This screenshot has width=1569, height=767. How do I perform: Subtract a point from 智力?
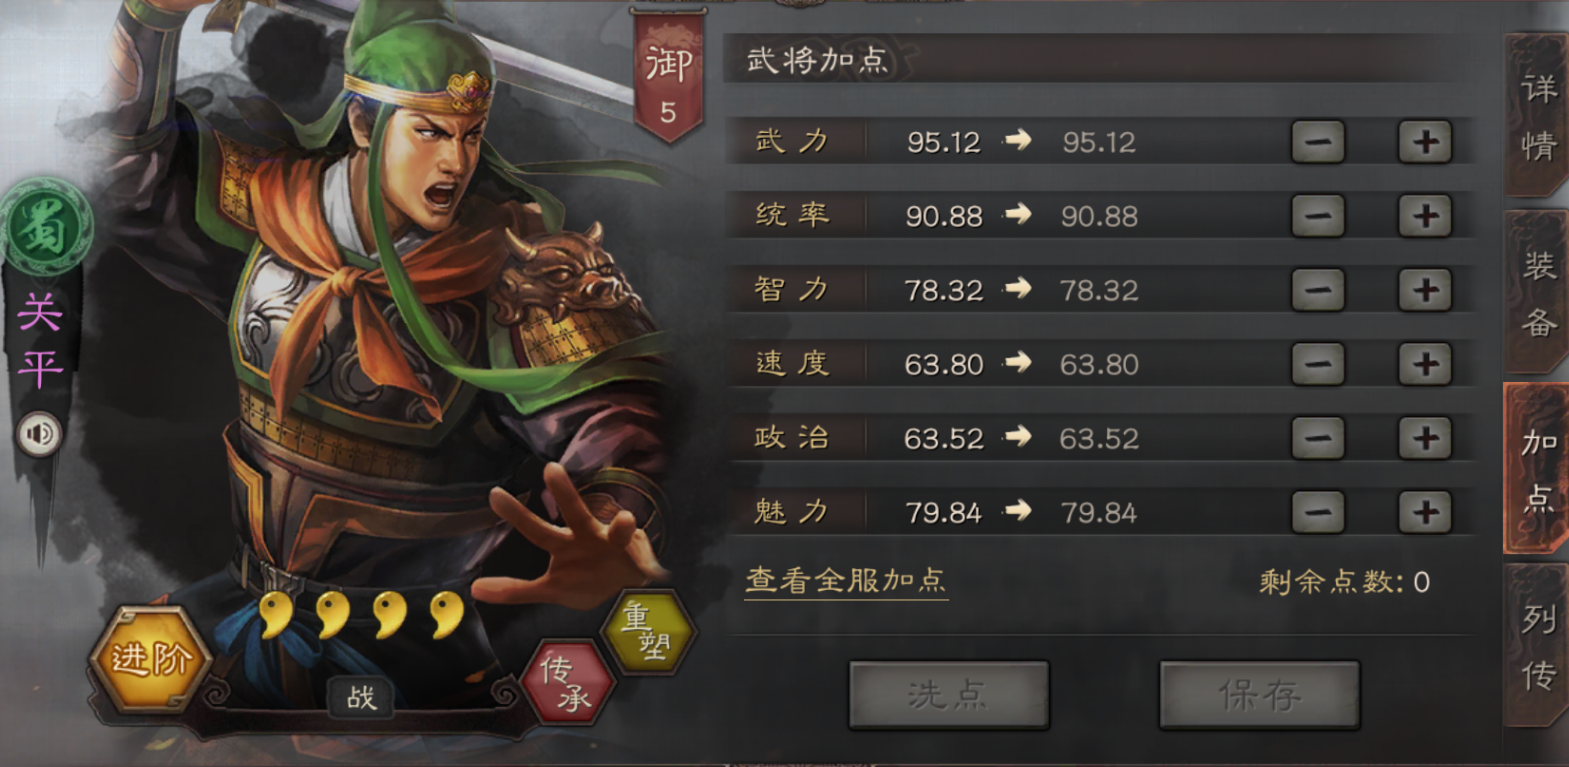click(x=1318, y=290)
